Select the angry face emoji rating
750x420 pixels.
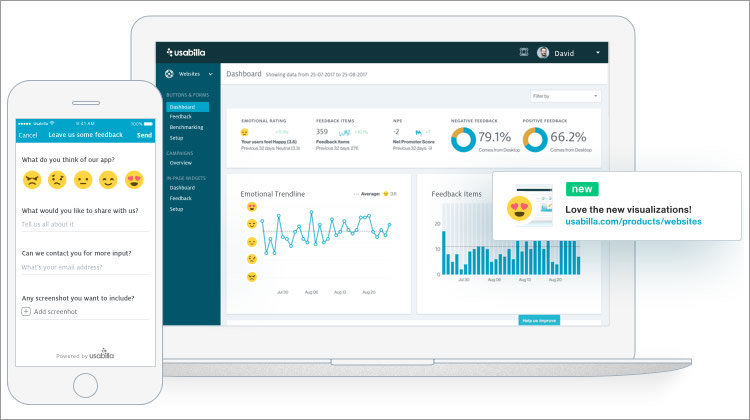[x=32, y=180]
